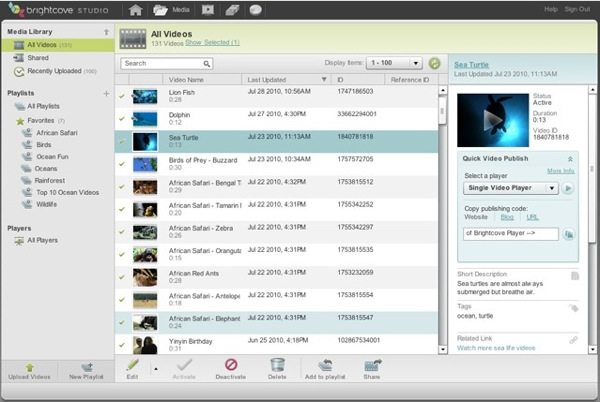Image resolution: width=600 pixels, height=402 pixels.
Task: Toggle checkmark for African Safari Bengal row
Action: pyautogui.click(x=122, y=187)
